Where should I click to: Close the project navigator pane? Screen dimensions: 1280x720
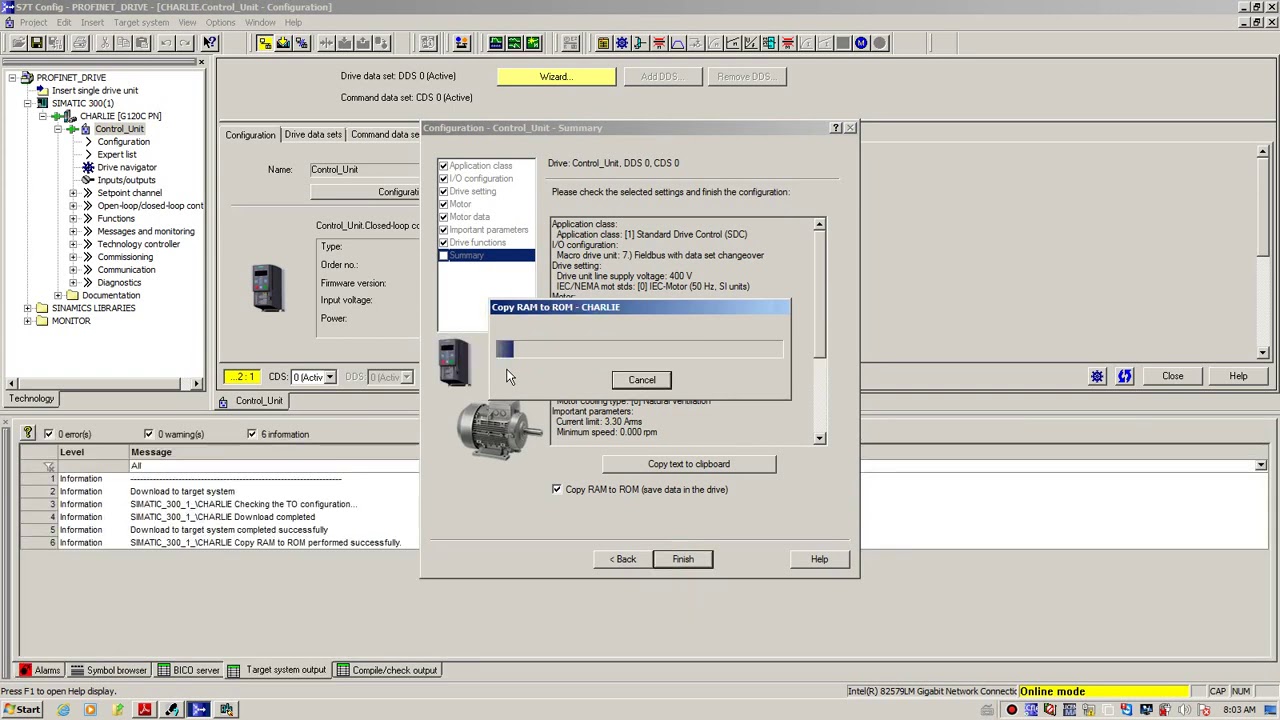(x=201, y=62)
